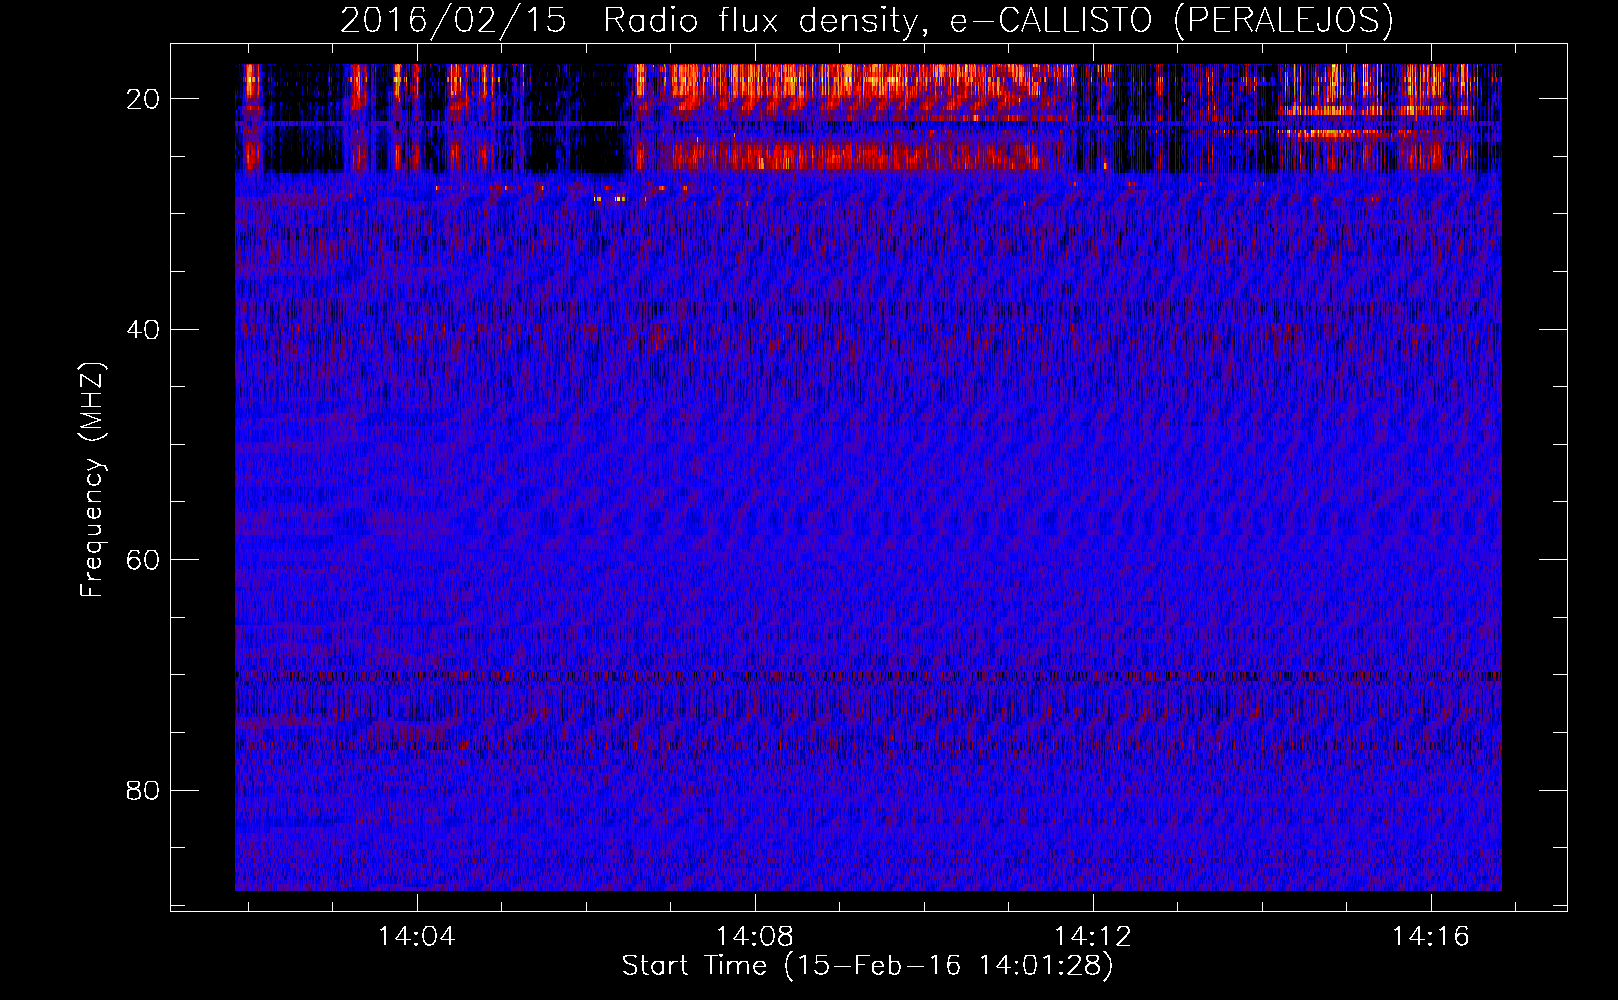Click the 14:12 time tick label

click(x=1093, y=936)
